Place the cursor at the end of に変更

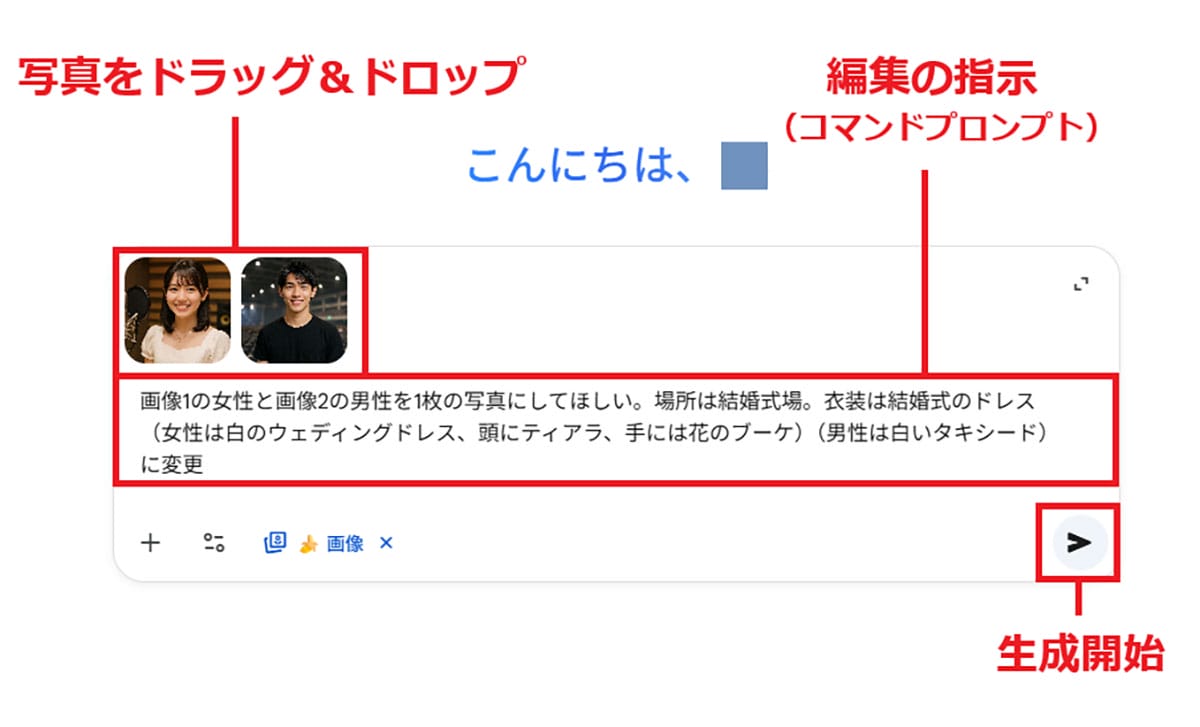[205, 466]
